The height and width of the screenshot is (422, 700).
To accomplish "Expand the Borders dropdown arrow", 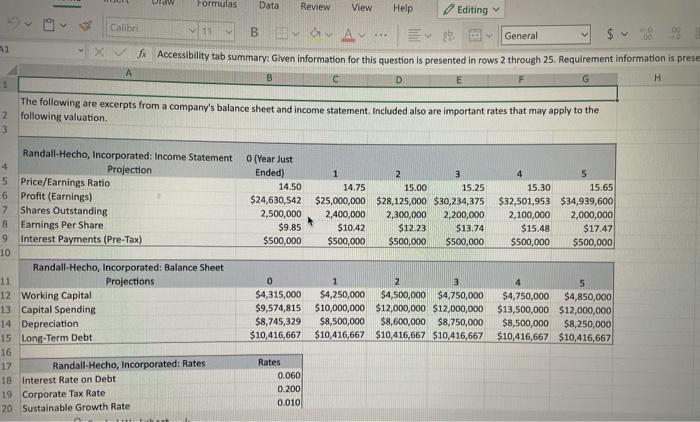I will (x=296, y=33).
